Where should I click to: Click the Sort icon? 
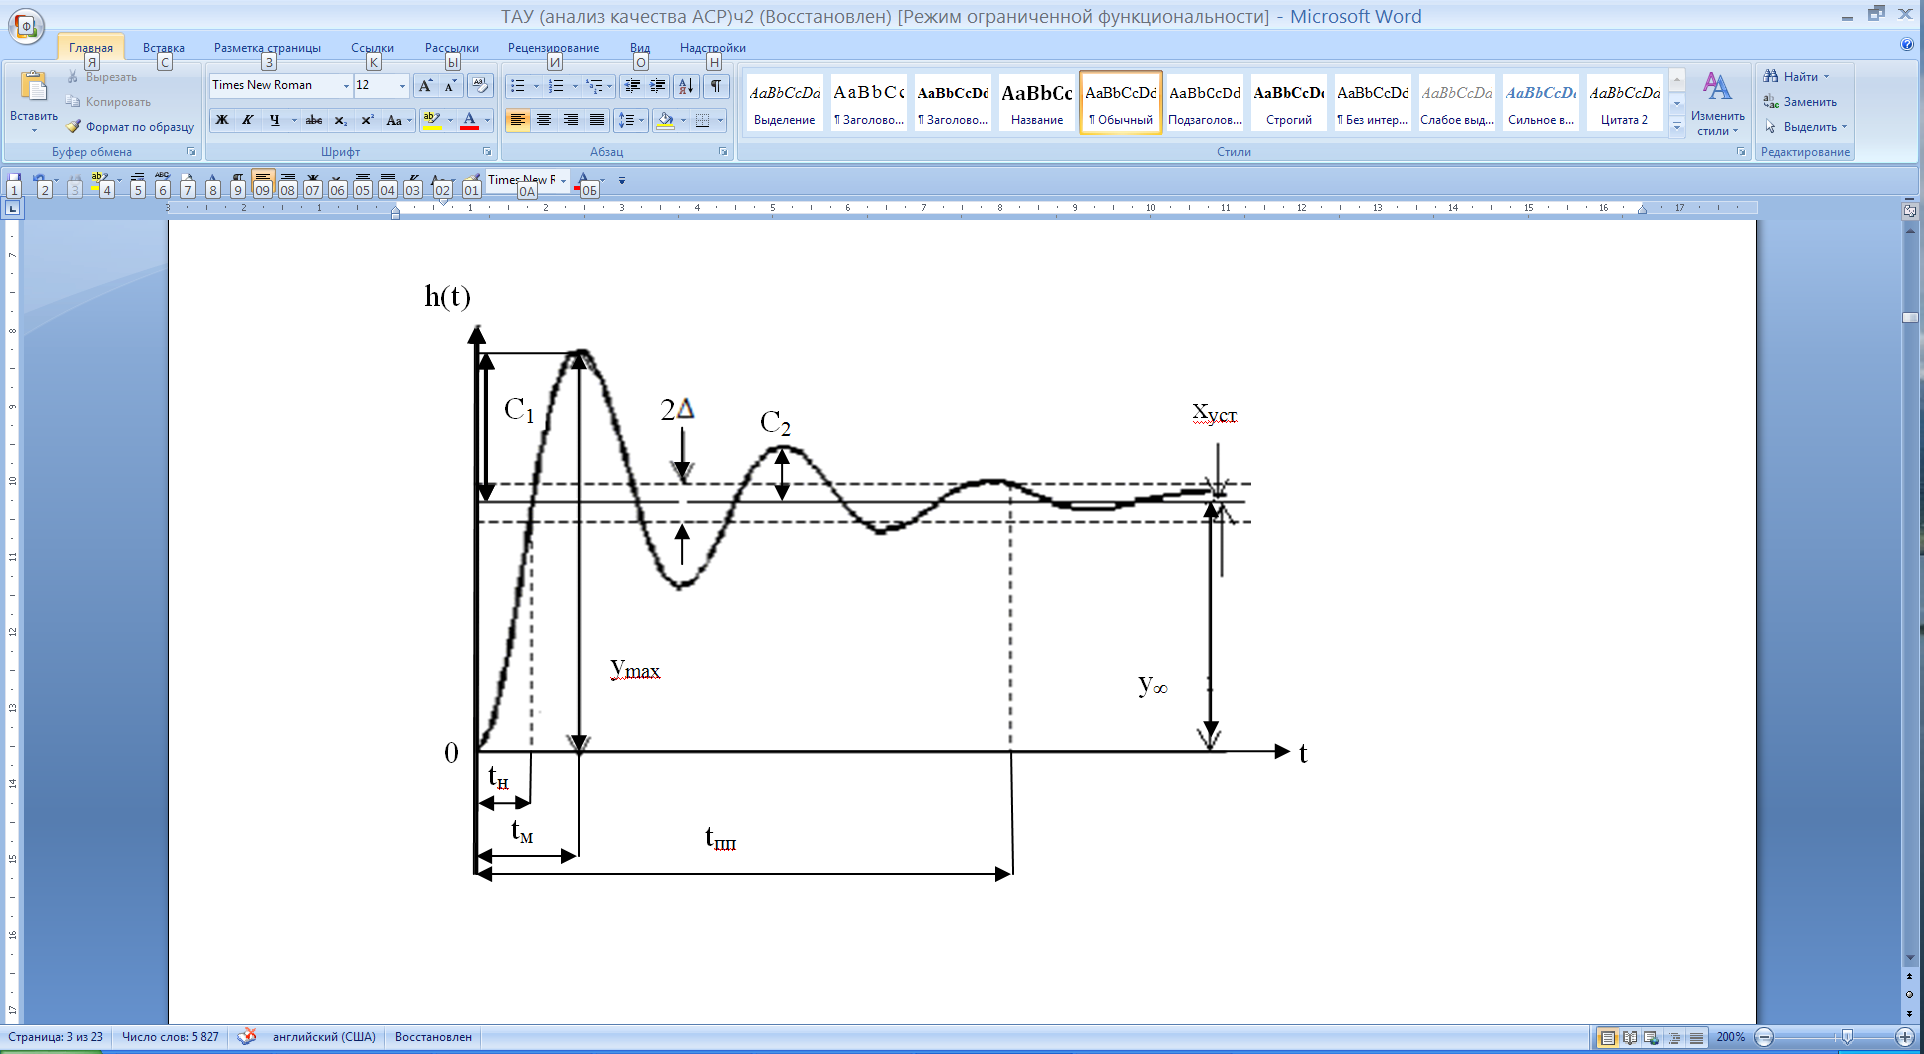[686, 86]
